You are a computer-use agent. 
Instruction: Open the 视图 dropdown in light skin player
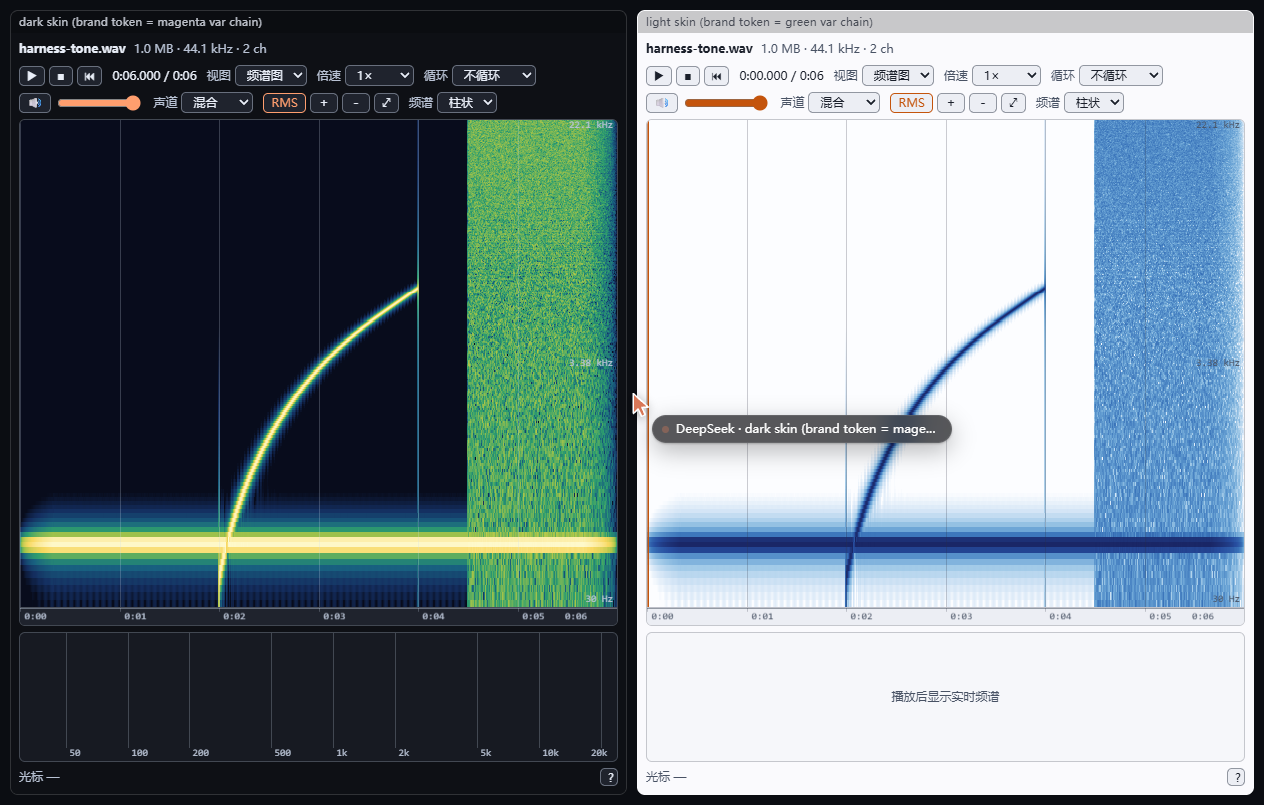pyautogui.click(x=898, y=75)
